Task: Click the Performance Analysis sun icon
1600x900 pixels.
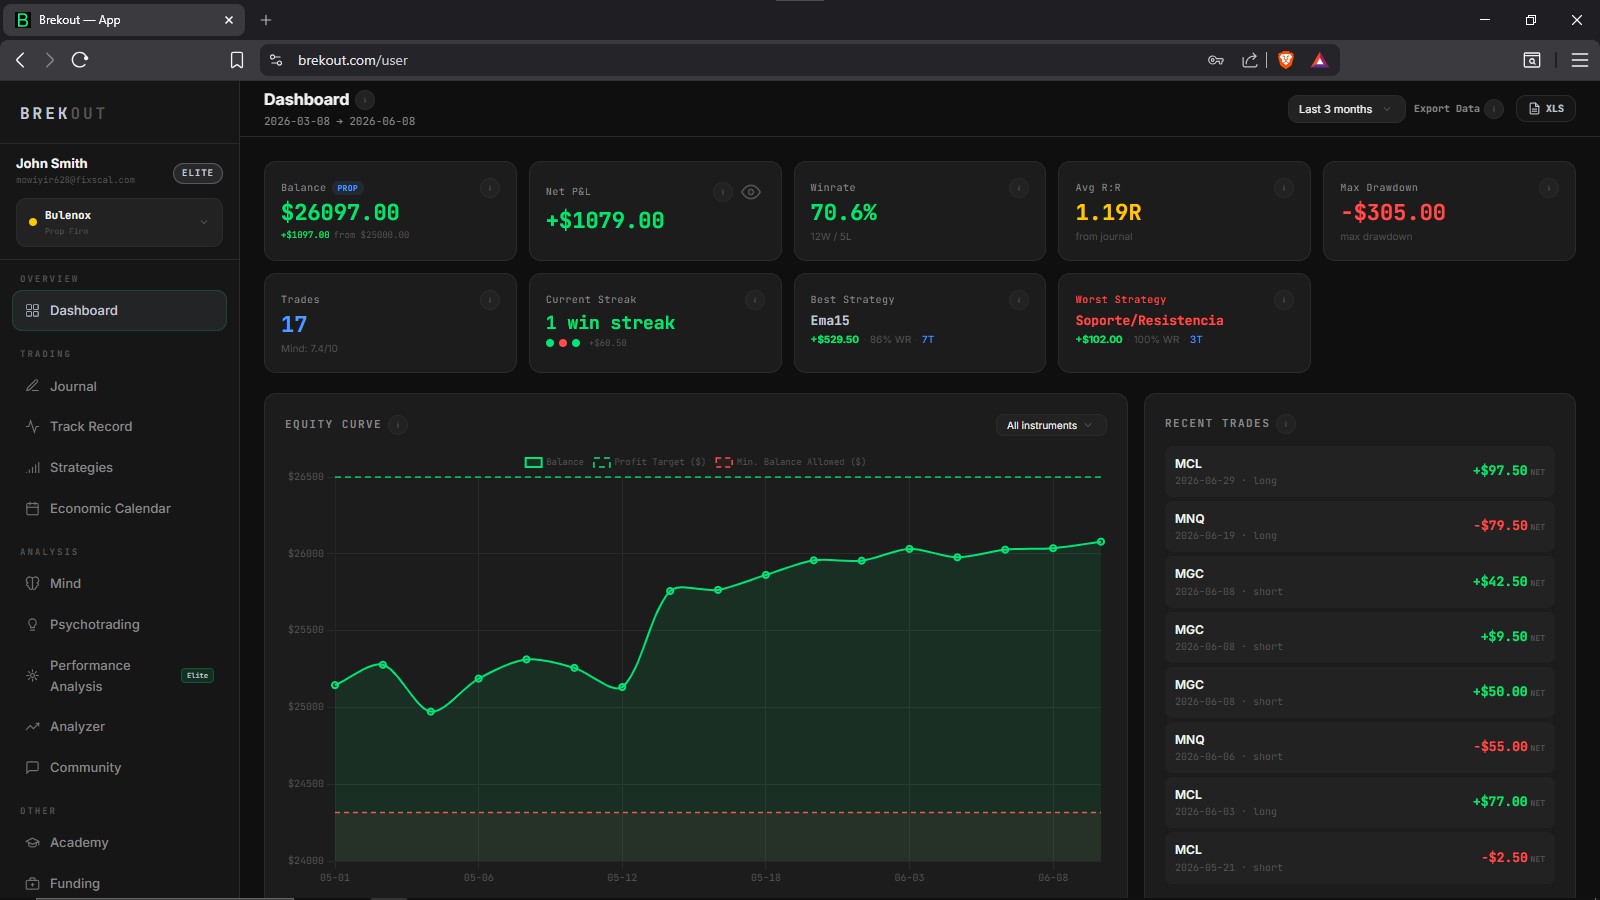Action: click(x=32, y=676)
